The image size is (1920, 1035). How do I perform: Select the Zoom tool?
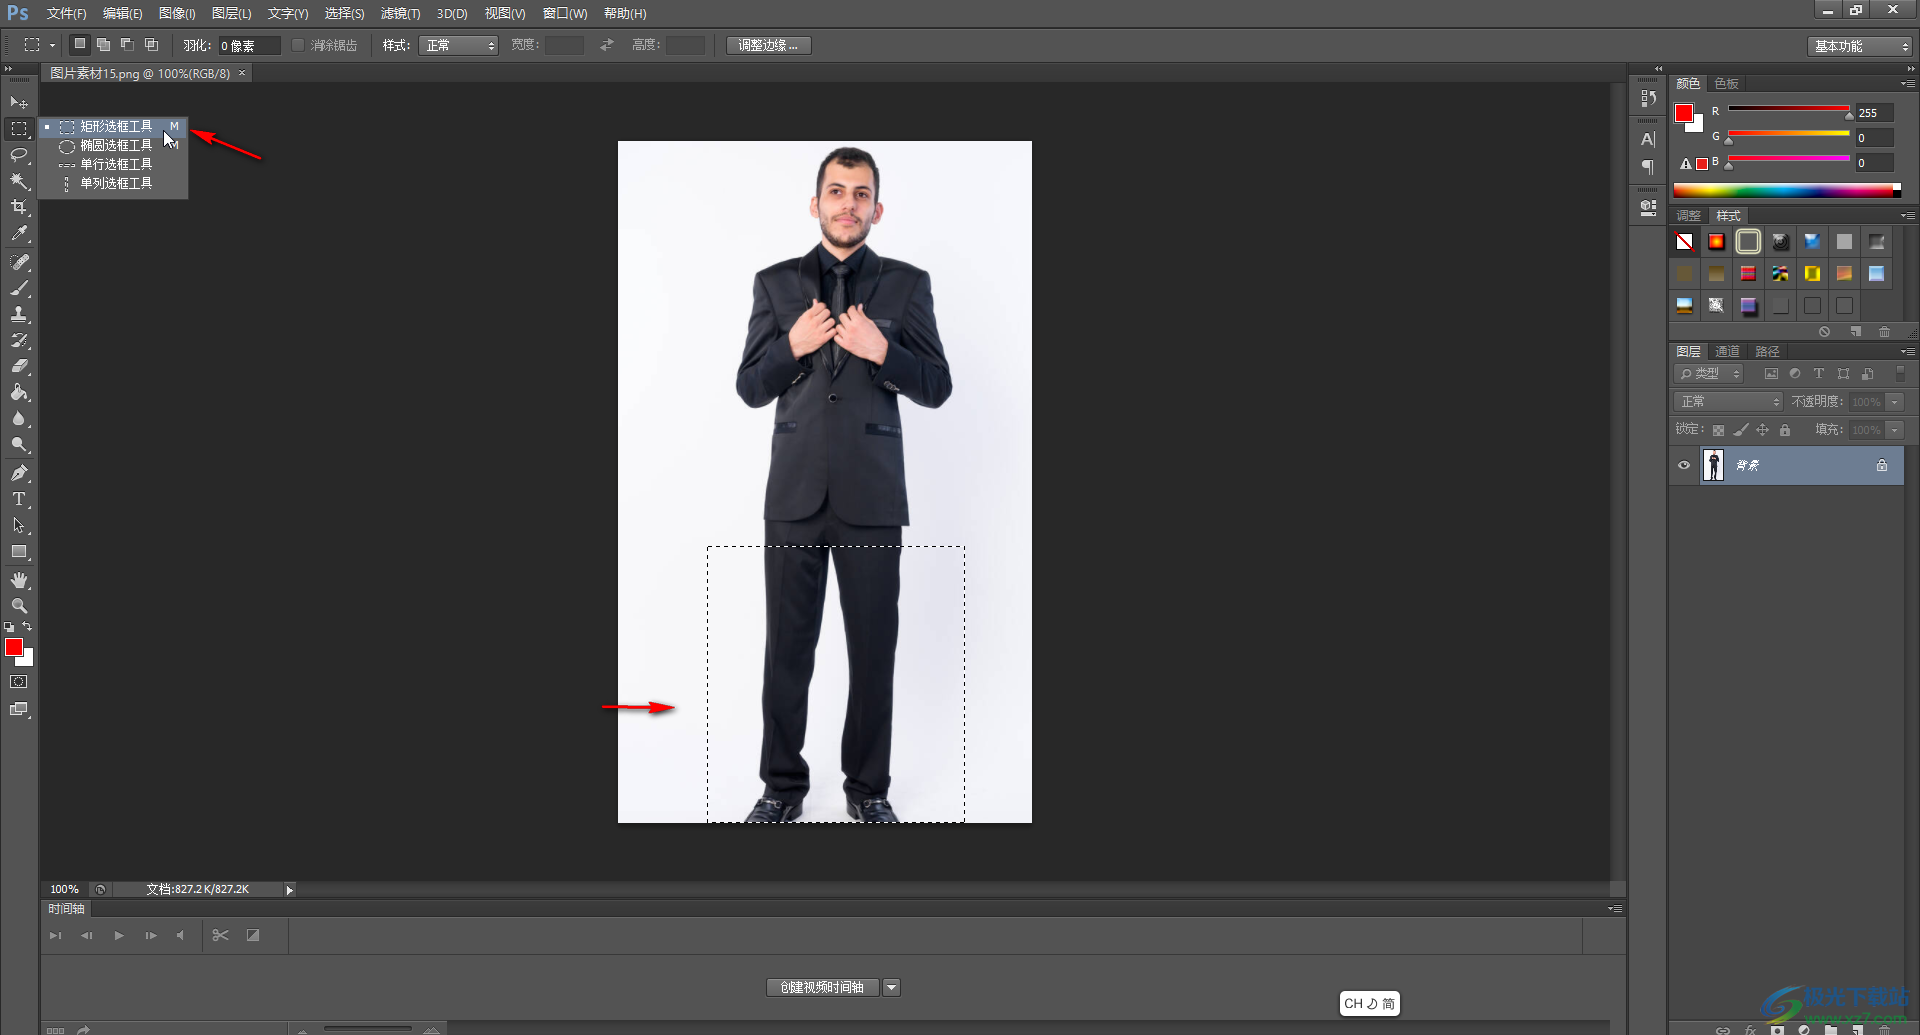point(19,606)
